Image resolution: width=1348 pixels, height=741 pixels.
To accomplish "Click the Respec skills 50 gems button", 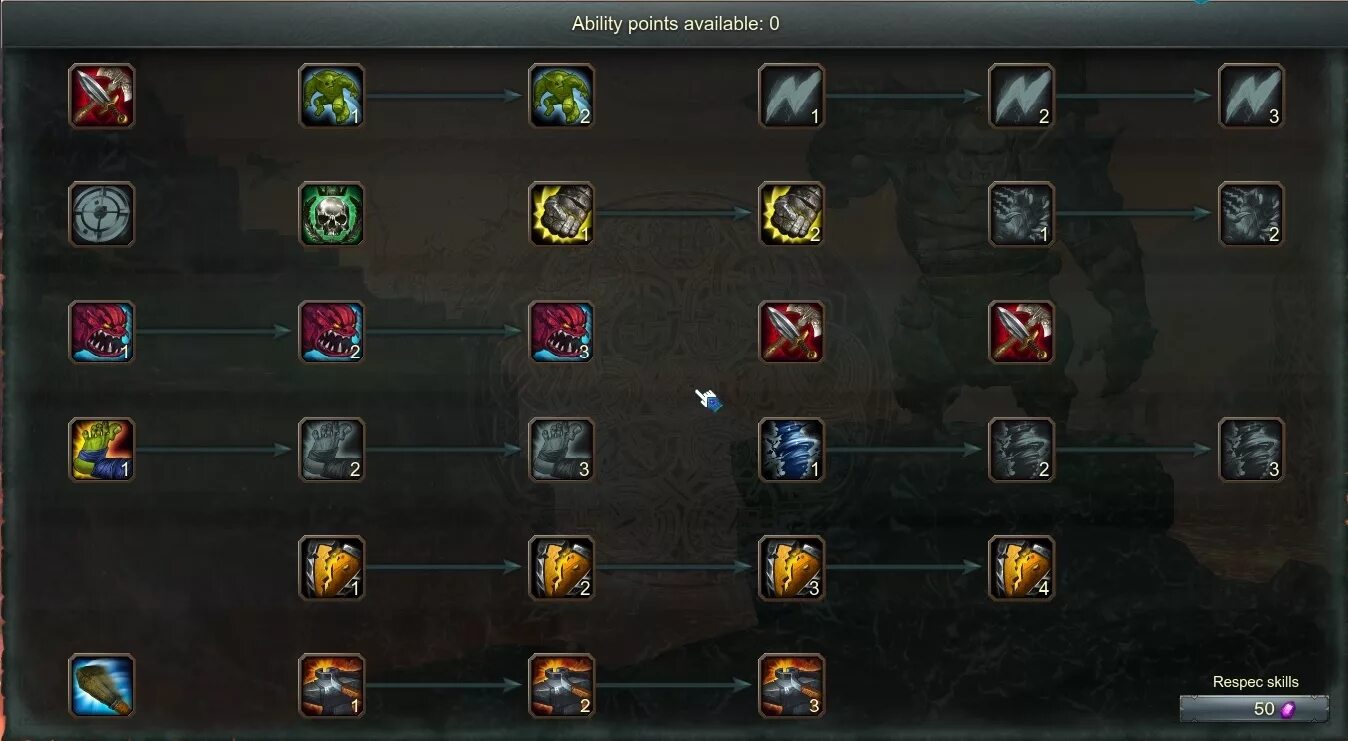I will point(1254,709).
